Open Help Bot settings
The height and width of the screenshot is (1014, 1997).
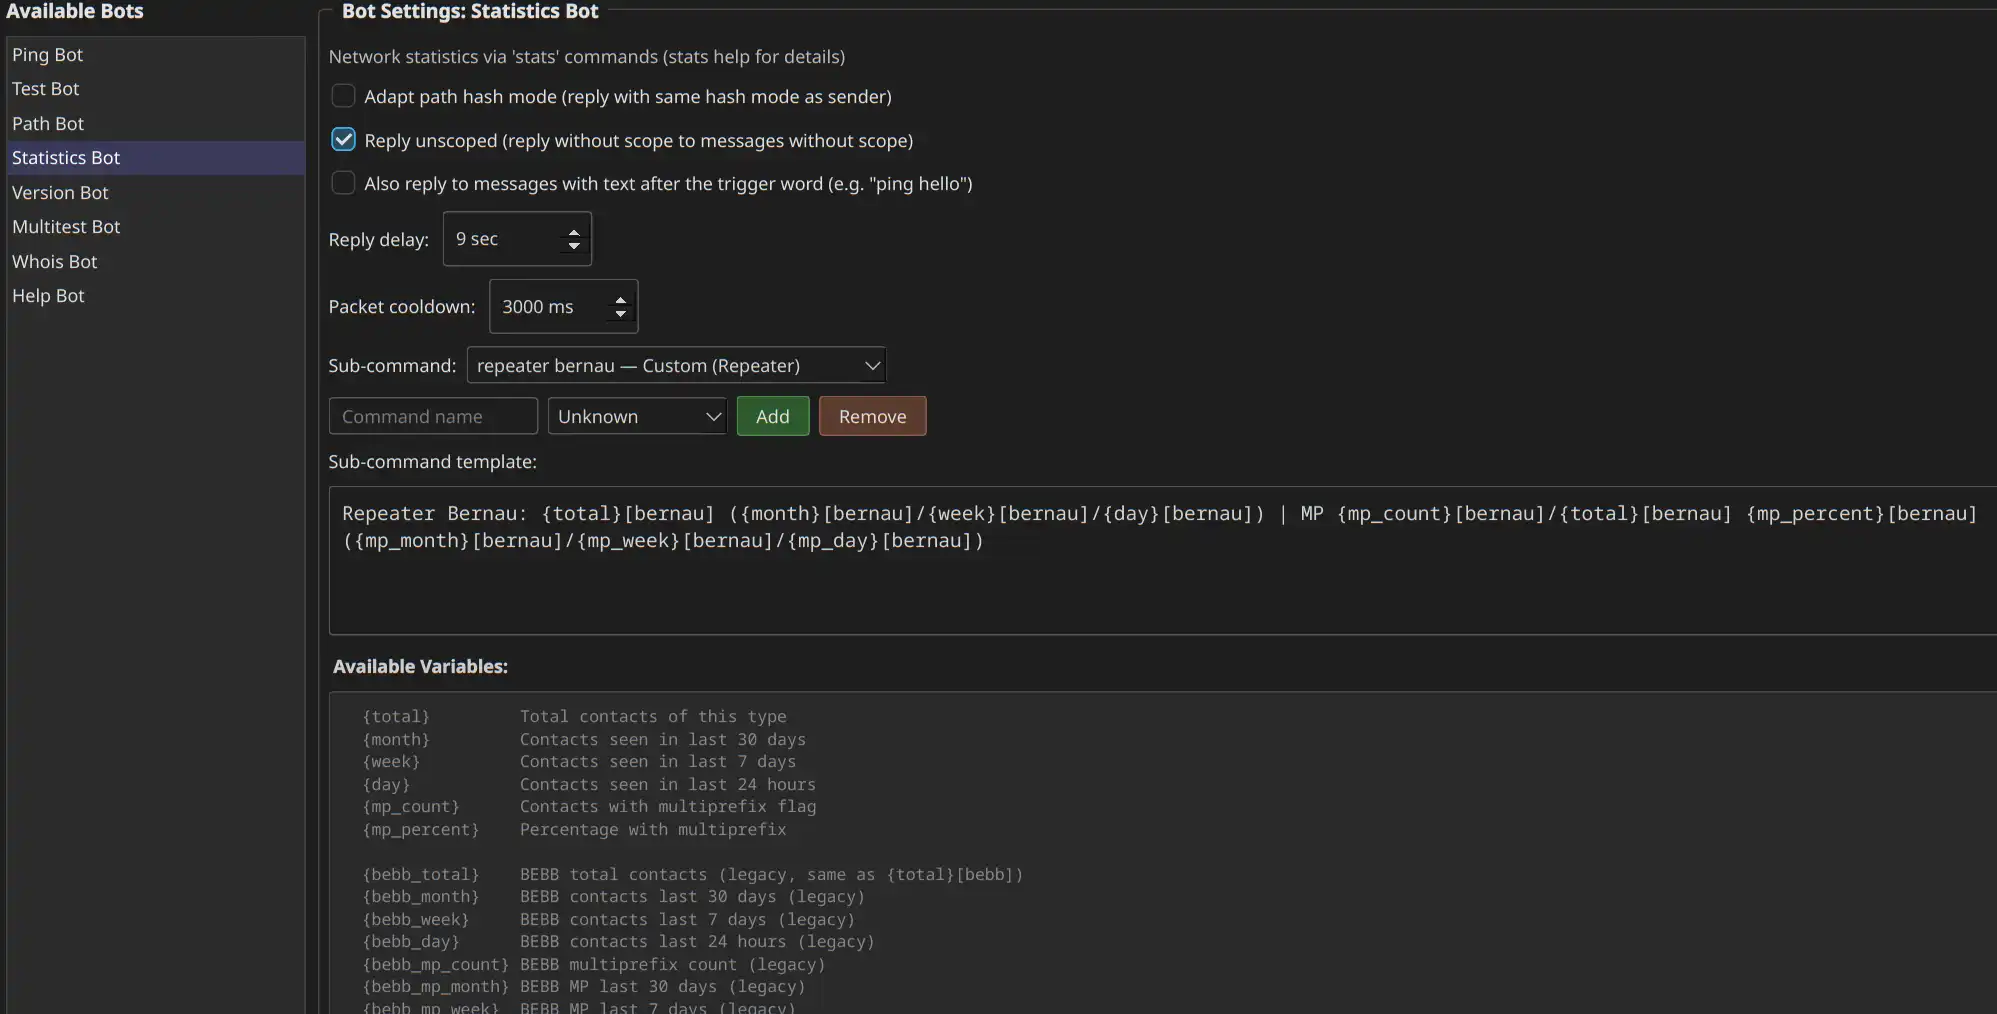48,296
